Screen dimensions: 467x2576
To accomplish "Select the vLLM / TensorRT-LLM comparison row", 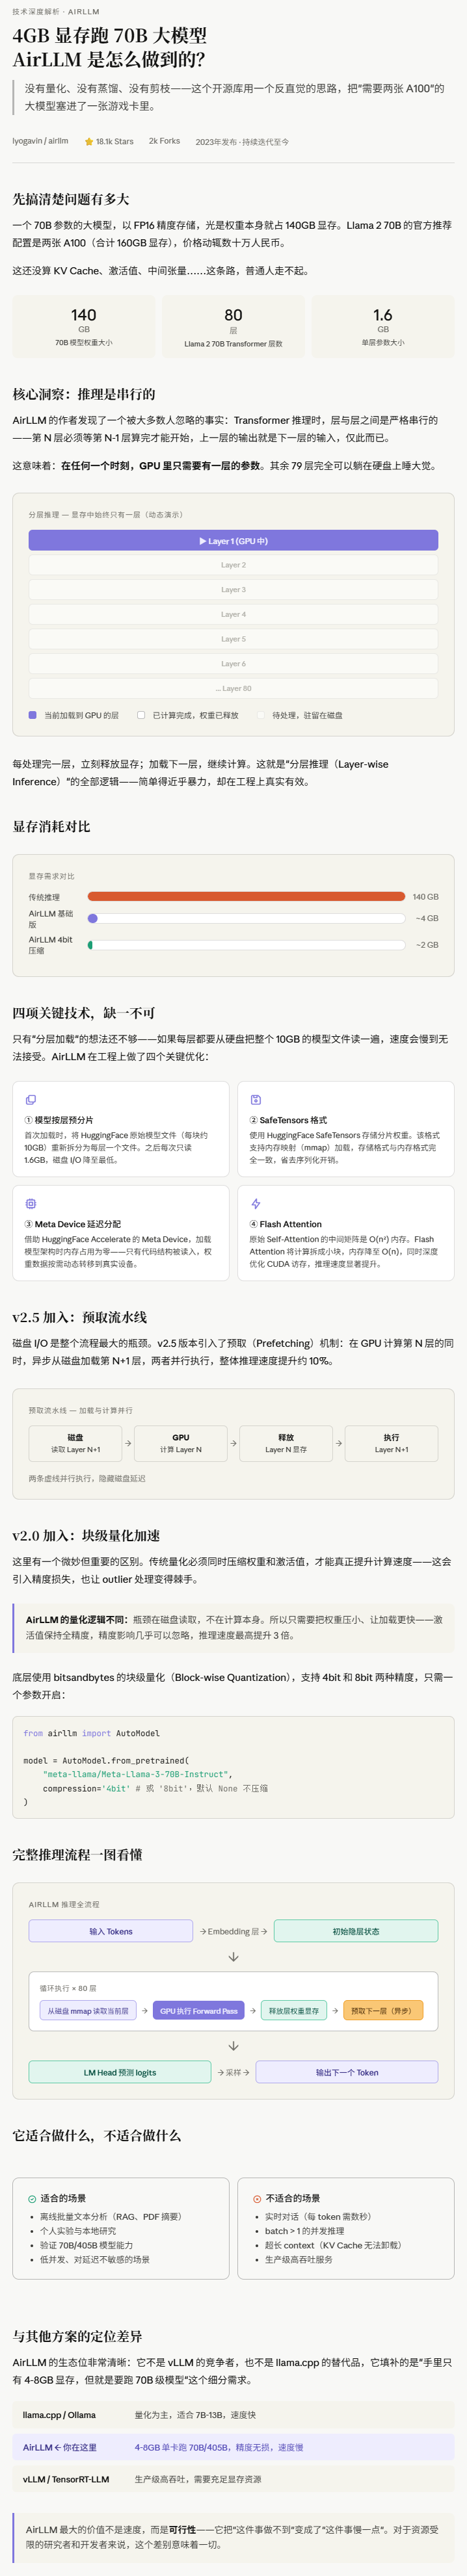I will 233,2479.
